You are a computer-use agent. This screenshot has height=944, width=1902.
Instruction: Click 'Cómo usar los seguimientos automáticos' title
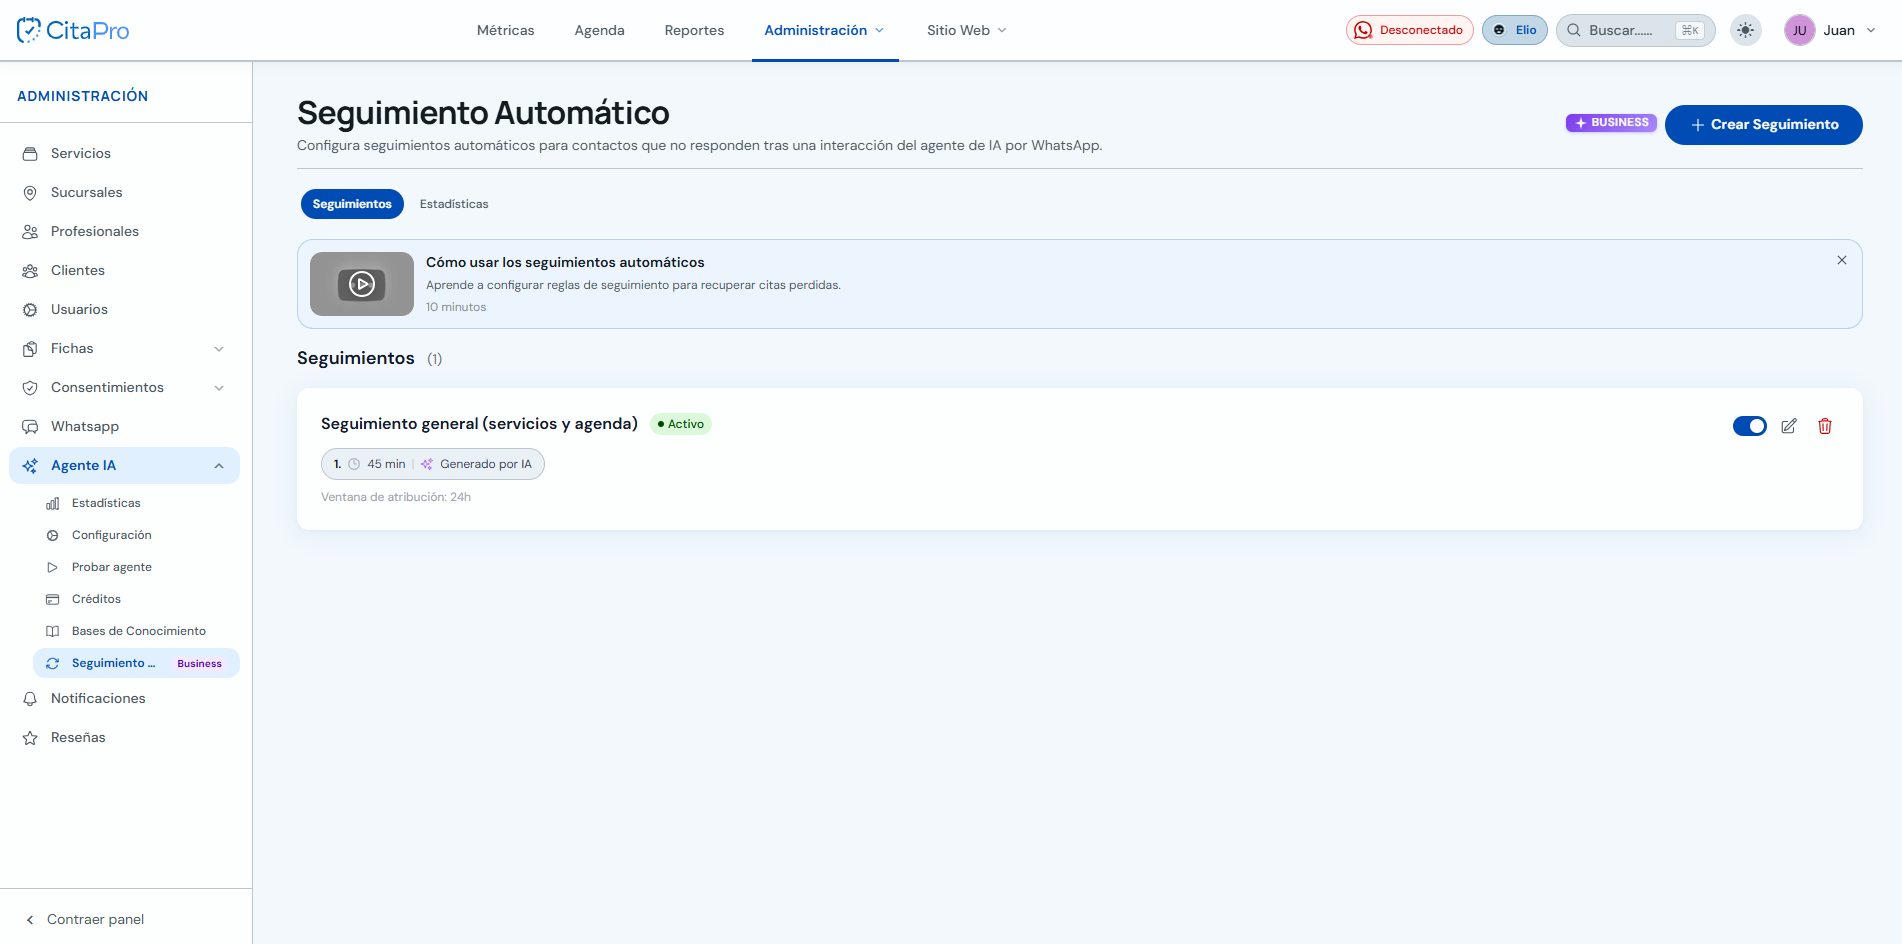tap(565, 262)
